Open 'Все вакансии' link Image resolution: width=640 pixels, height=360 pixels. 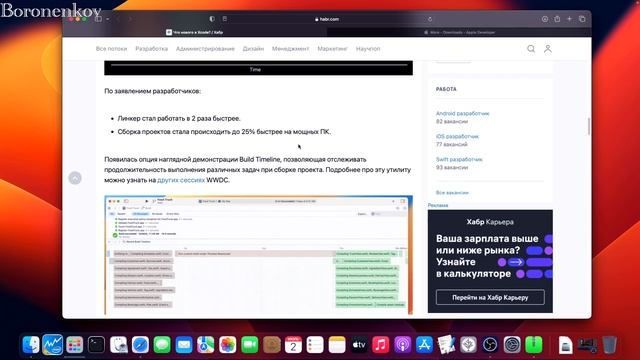452,193
